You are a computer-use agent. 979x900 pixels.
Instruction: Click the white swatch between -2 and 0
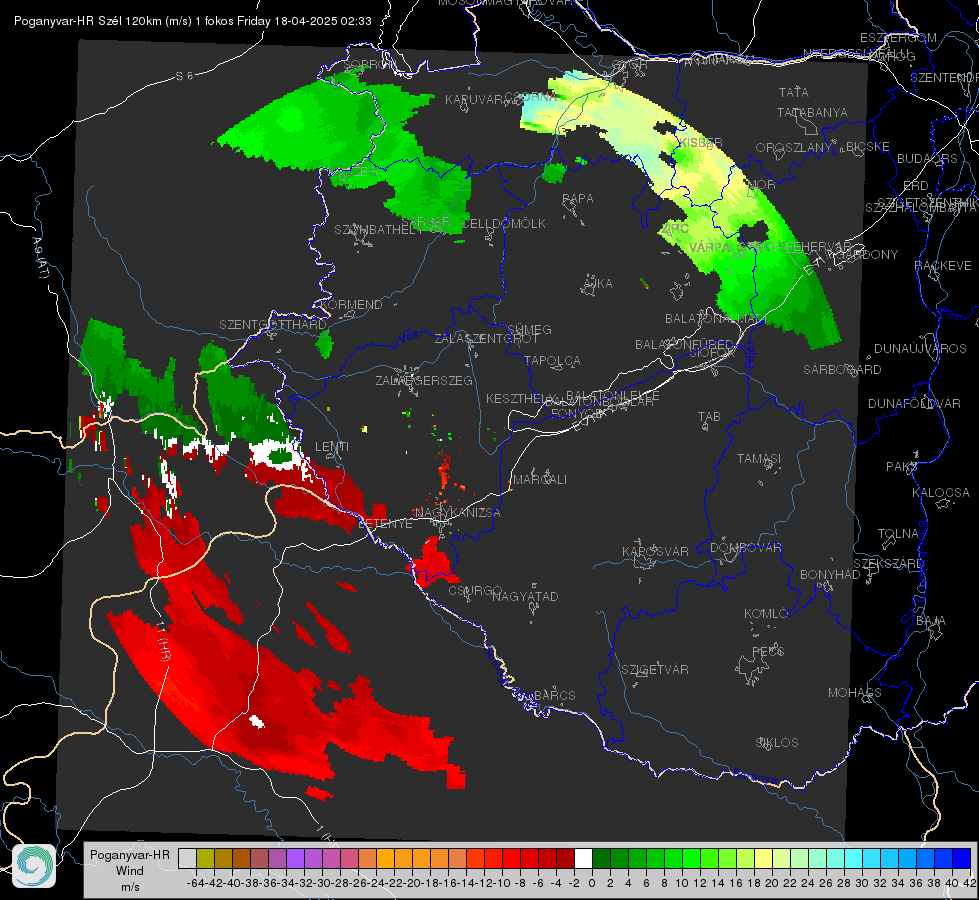pyautogui.click(x=583, y=858)
